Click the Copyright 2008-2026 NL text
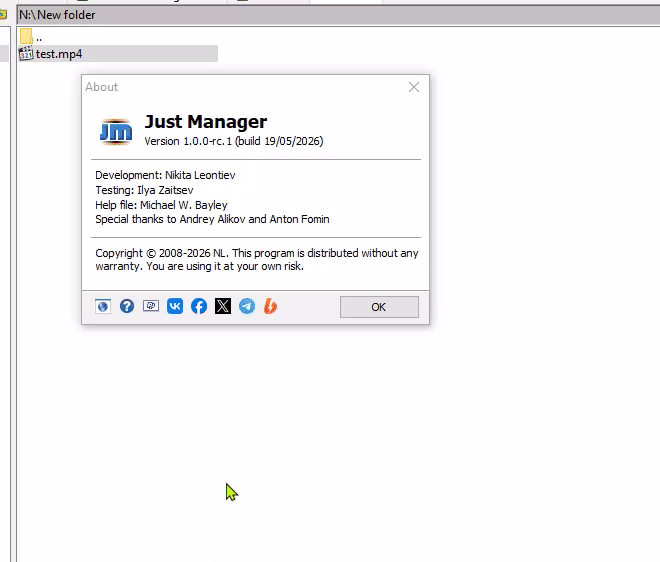The height and width of the screenshot is (562, 660). (257, 260)
